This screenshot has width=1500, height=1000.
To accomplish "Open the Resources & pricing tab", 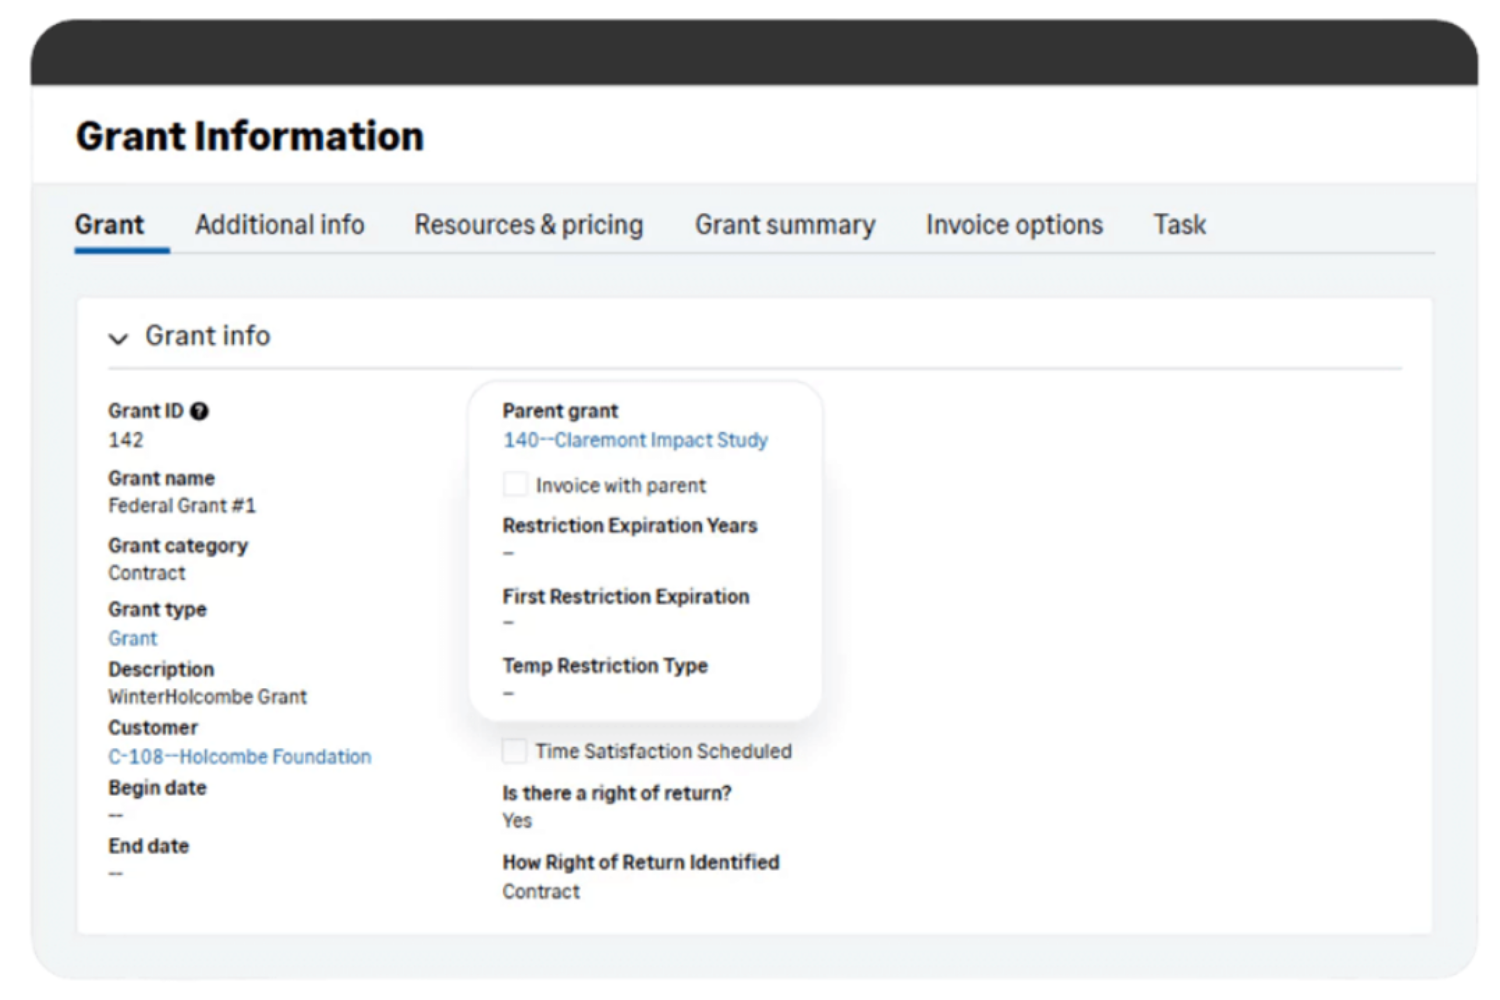I will [528, 225].
